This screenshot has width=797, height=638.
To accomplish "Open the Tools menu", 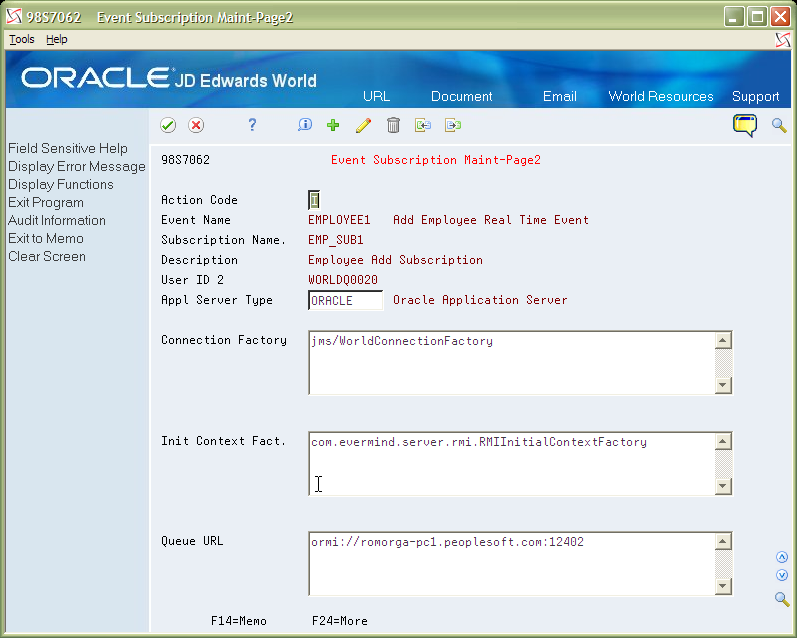I will (x=22, y=39).
